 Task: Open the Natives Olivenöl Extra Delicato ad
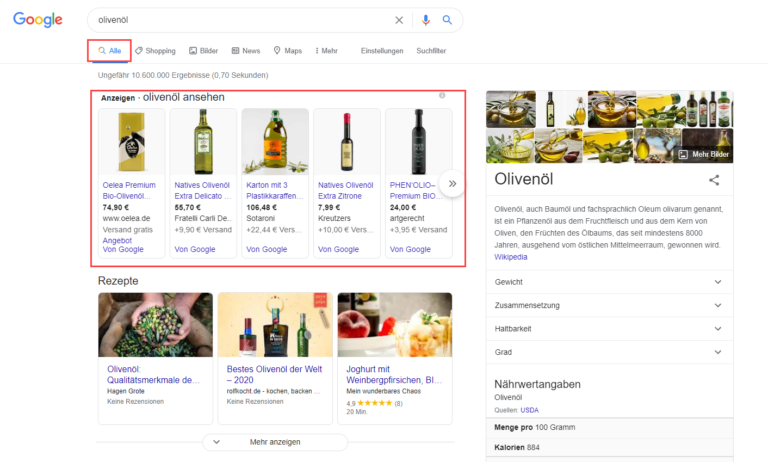point(202,191)
